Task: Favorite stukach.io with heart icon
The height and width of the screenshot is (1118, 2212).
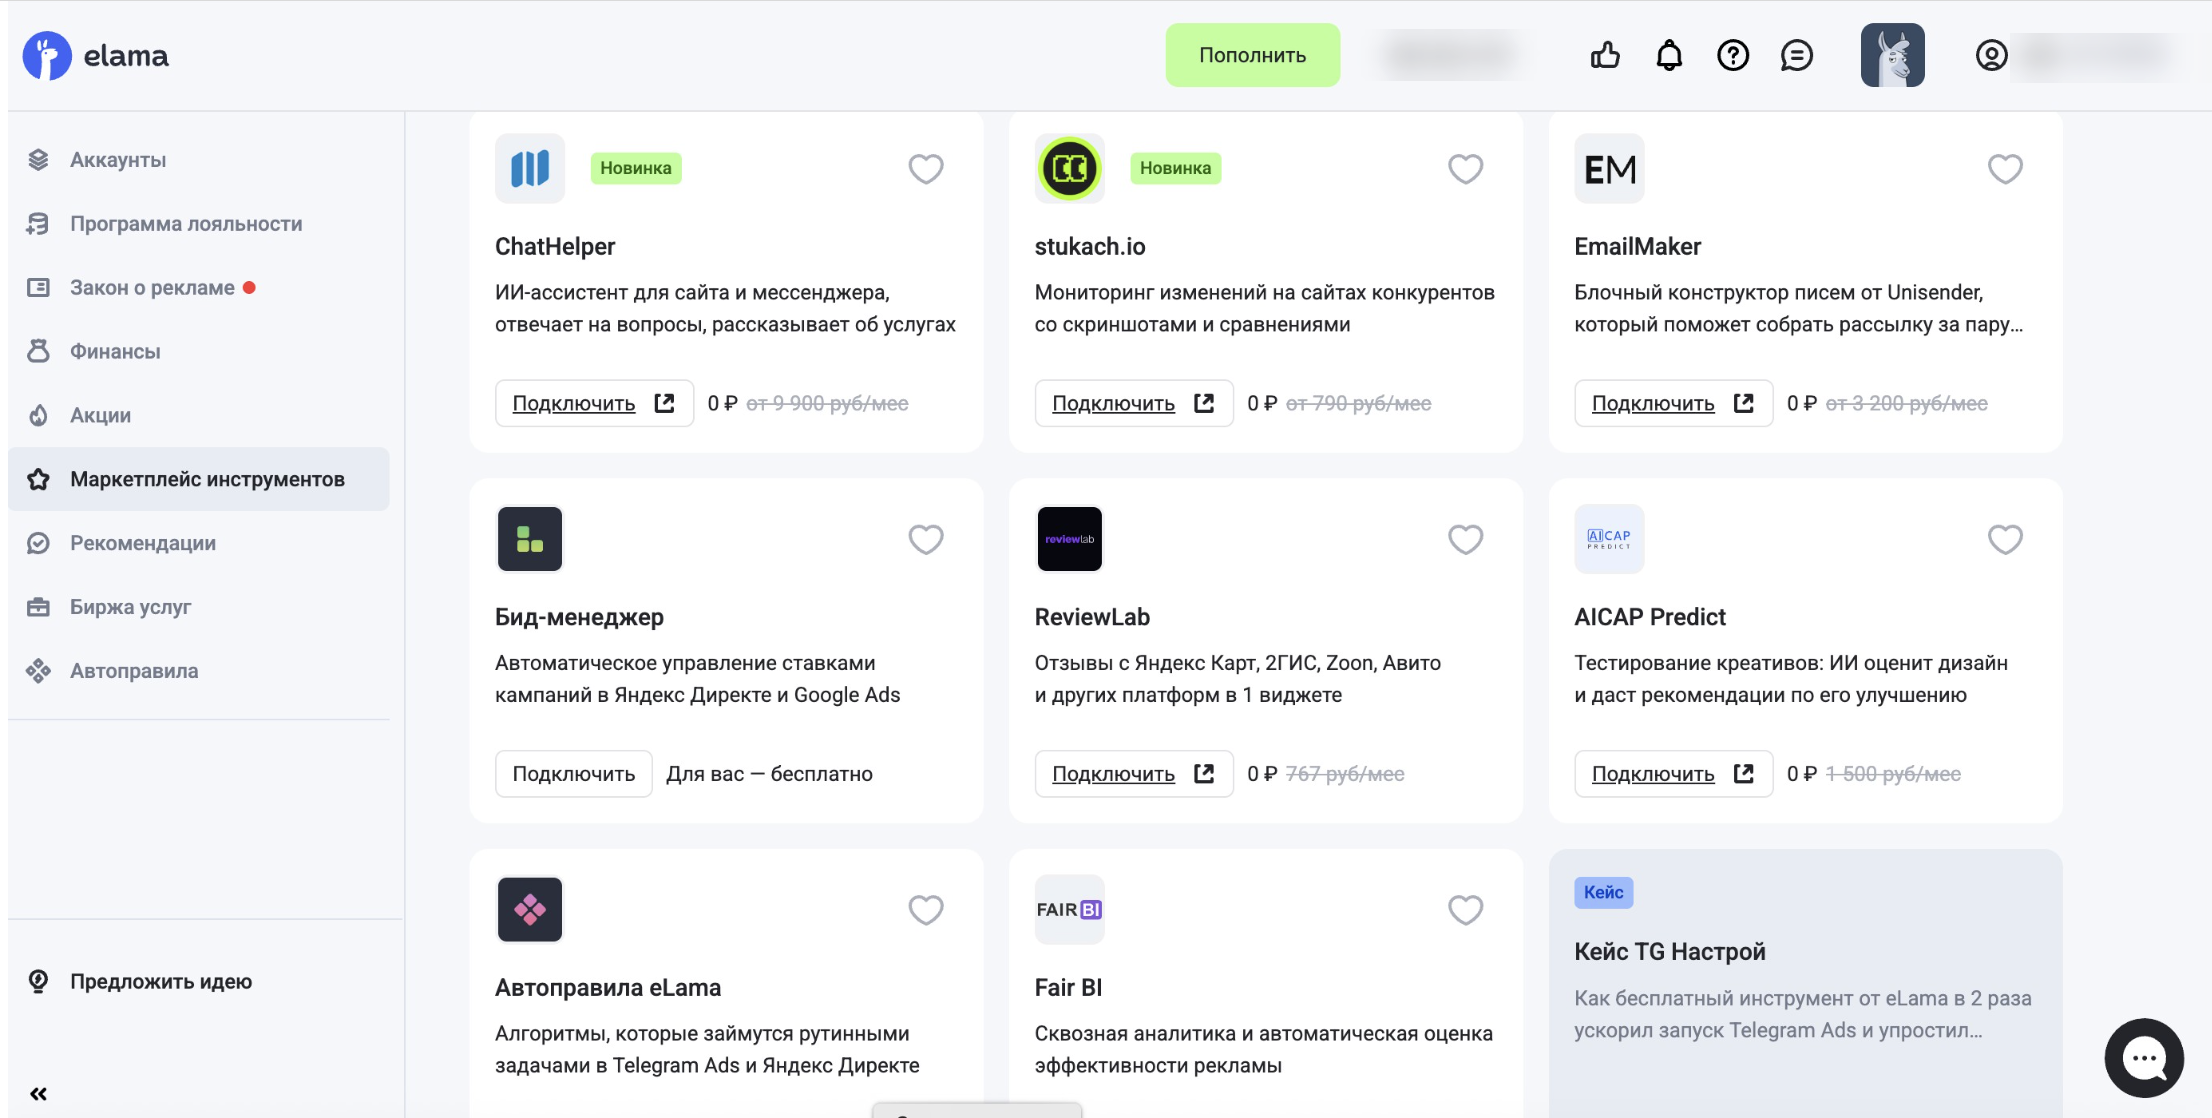Action: coord(1465,168)
